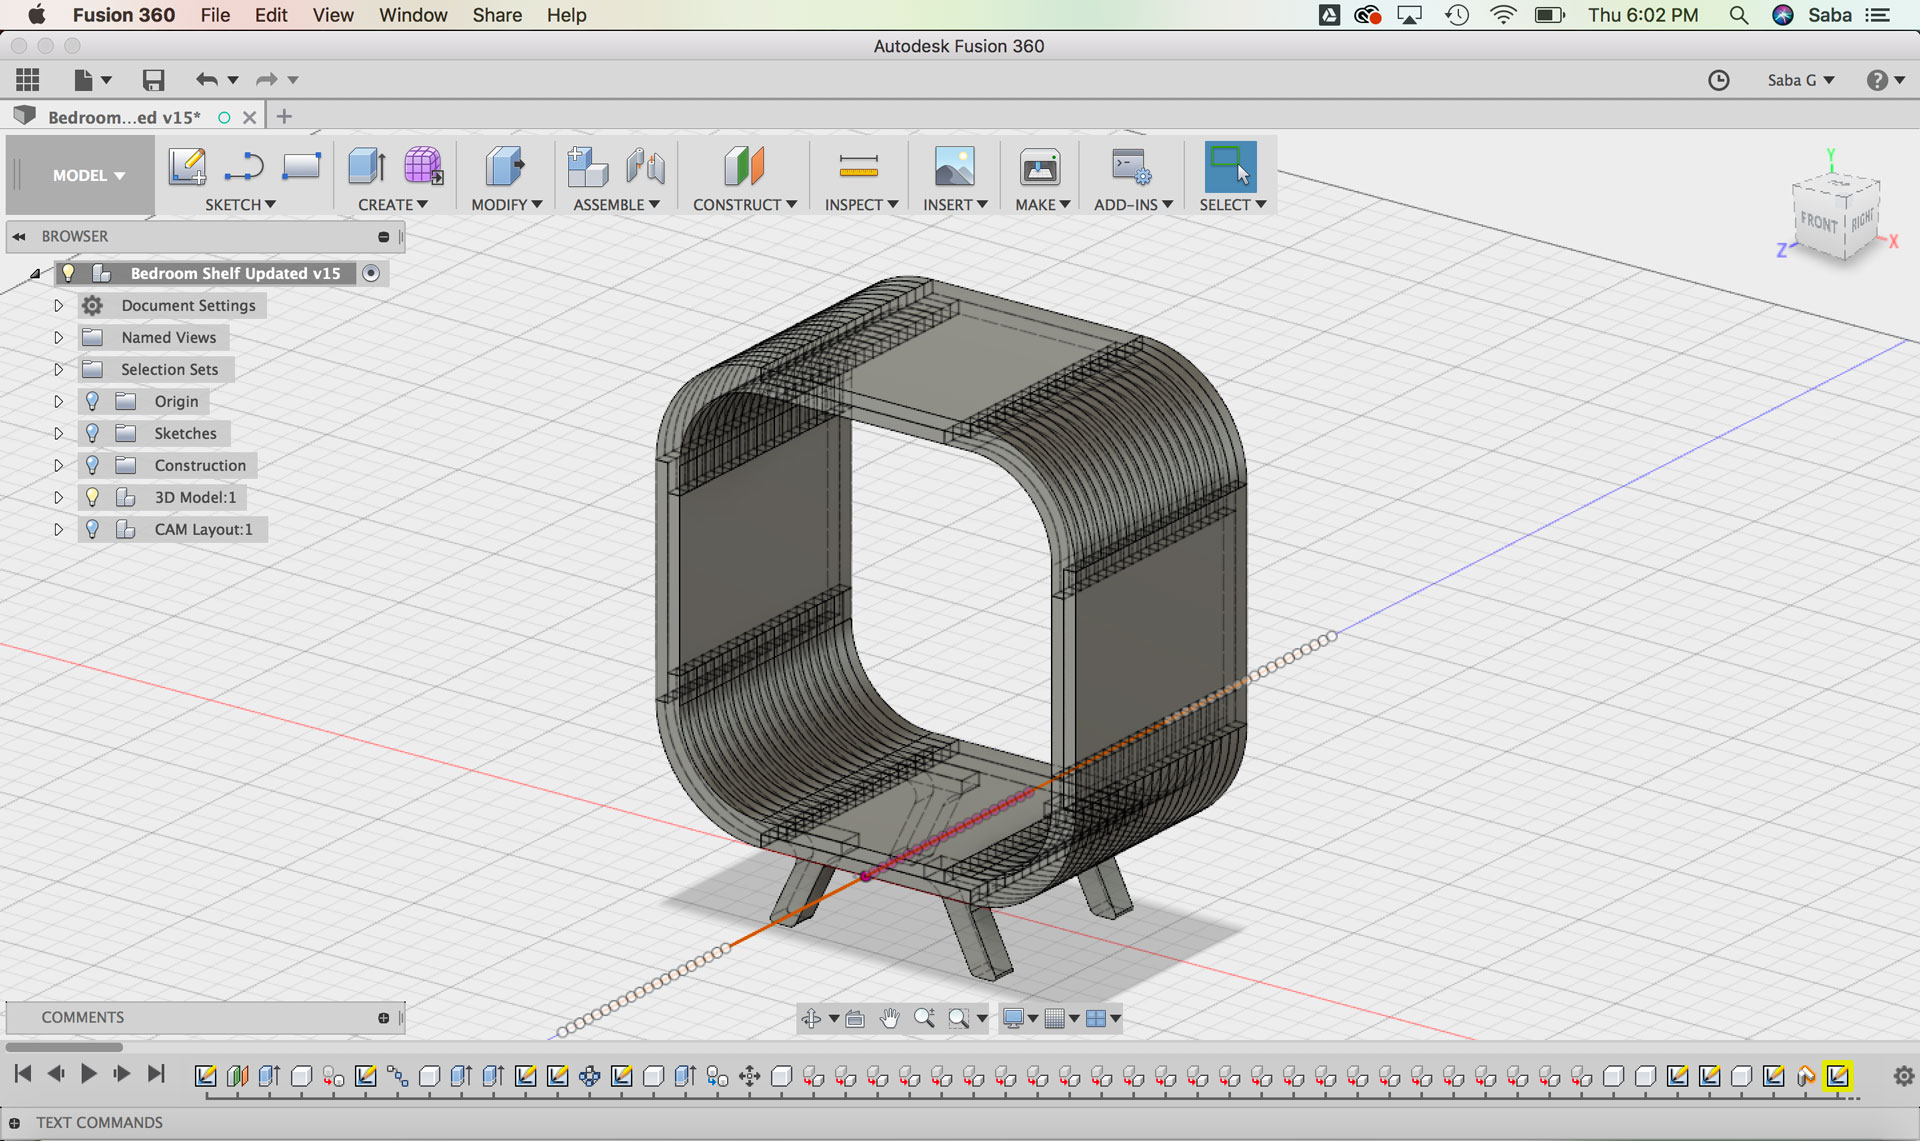
Task: Select the Press Pull modify icon
Action: click(505, 166)
